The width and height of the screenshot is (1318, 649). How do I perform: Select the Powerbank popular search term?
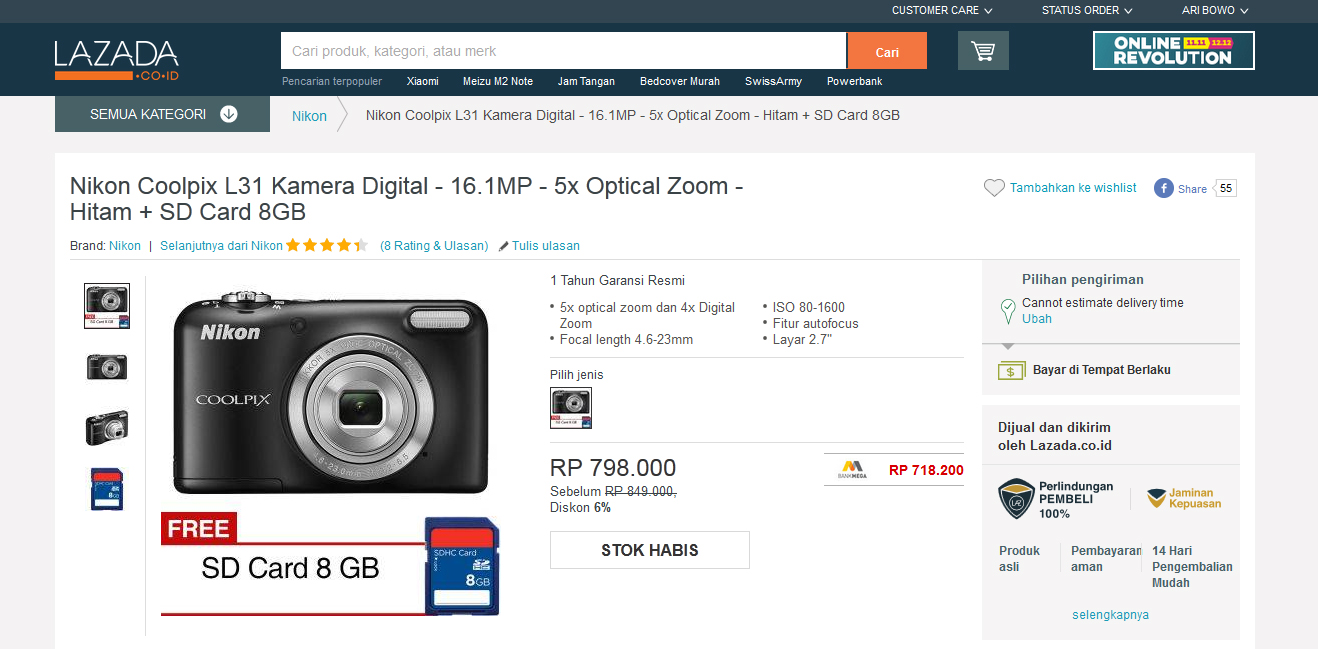(x=854, y=81)
